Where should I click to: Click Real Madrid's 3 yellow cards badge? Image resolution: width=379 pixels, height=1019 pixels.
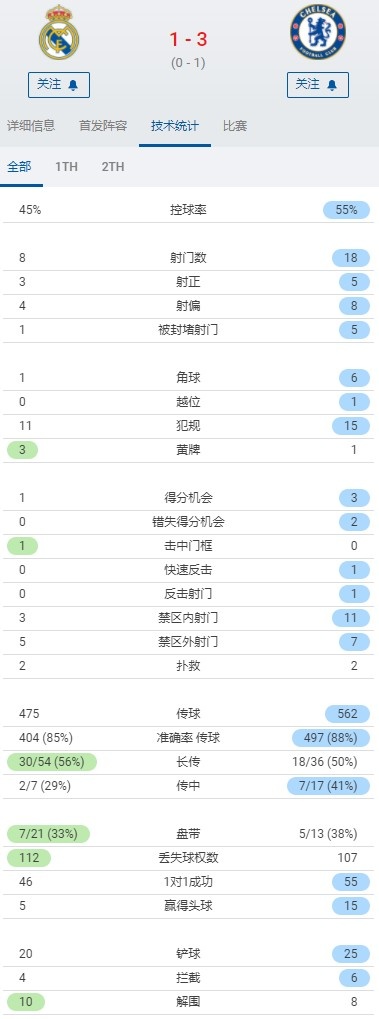point(23,450)
